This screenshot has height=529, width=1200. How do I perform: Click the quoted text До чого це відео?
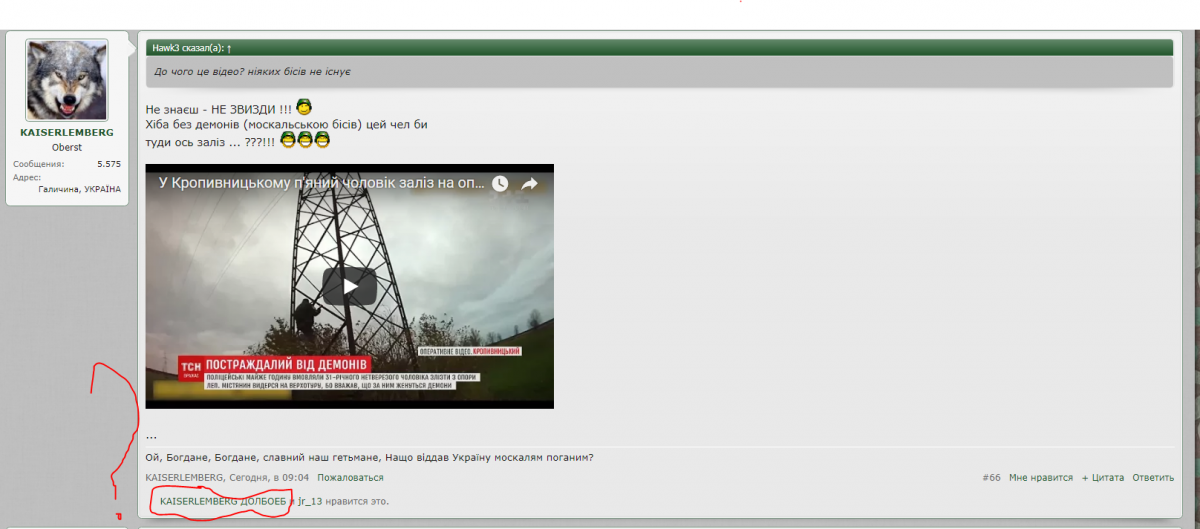coord(252,72)
